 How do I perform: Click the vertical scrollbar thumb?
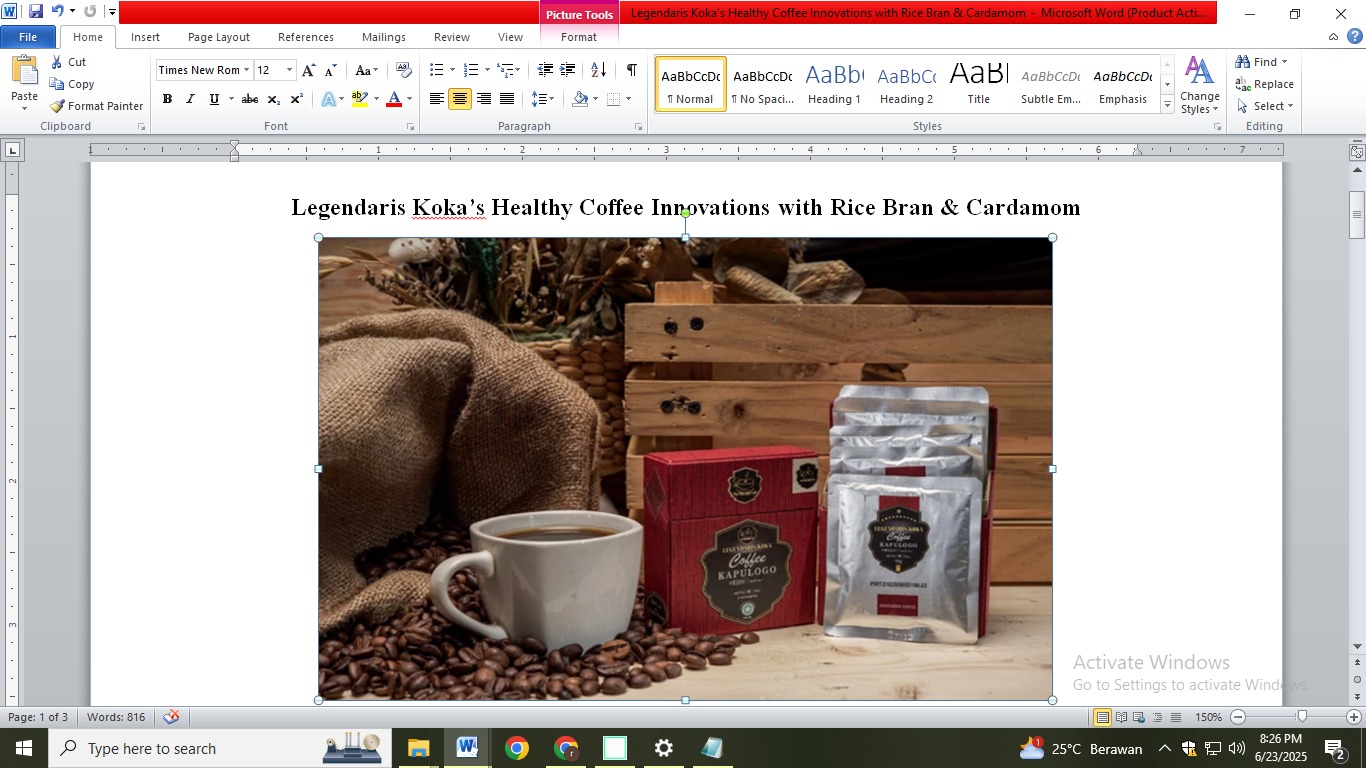[x=1357, y=215]
